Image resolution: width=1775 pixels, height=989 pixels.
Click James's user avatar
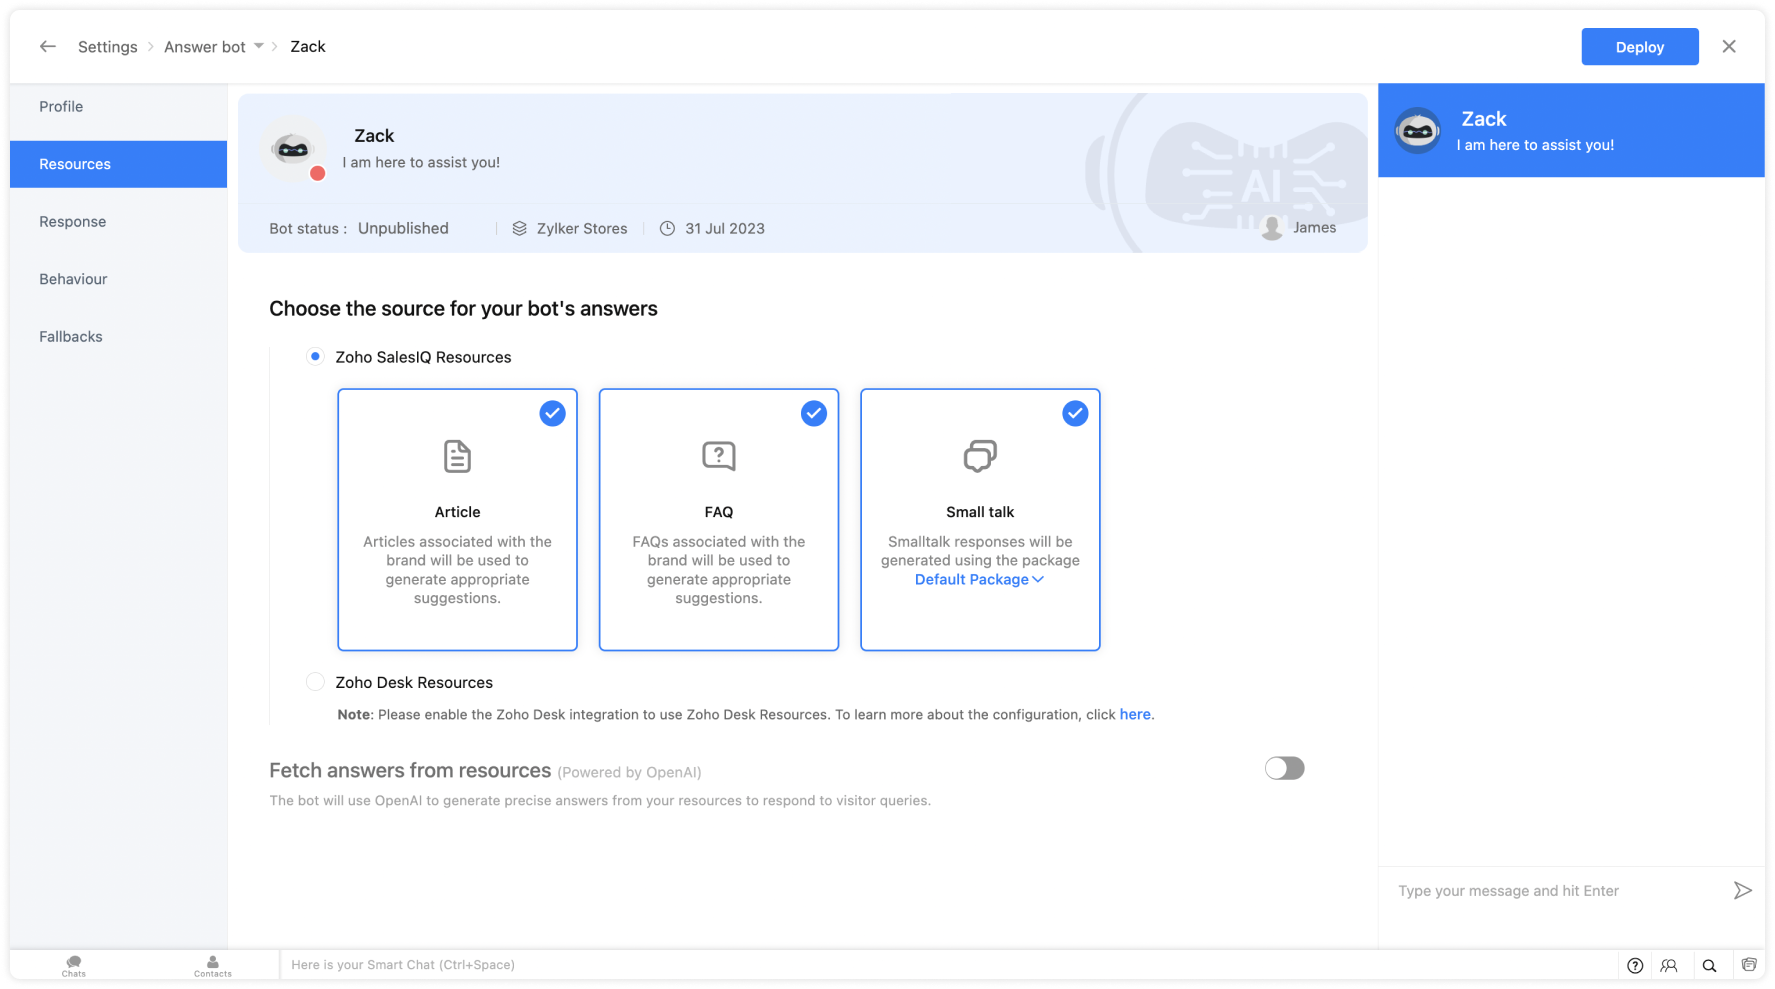[1272, 227]
